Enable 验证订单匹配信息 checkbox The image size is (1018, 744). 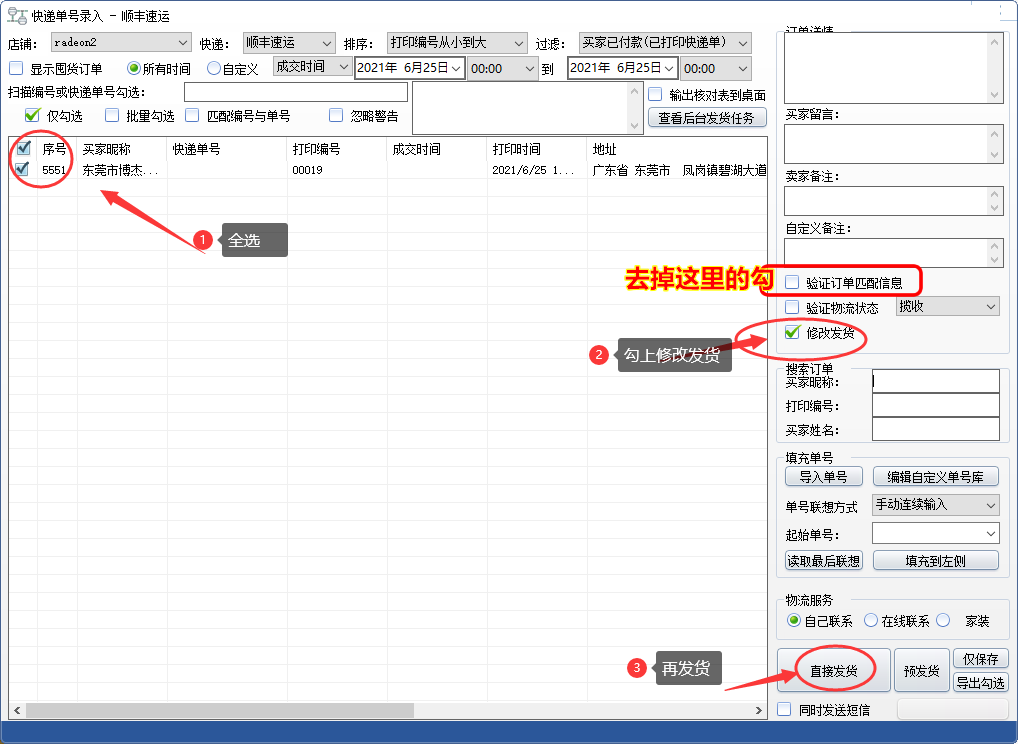point(793,283)
